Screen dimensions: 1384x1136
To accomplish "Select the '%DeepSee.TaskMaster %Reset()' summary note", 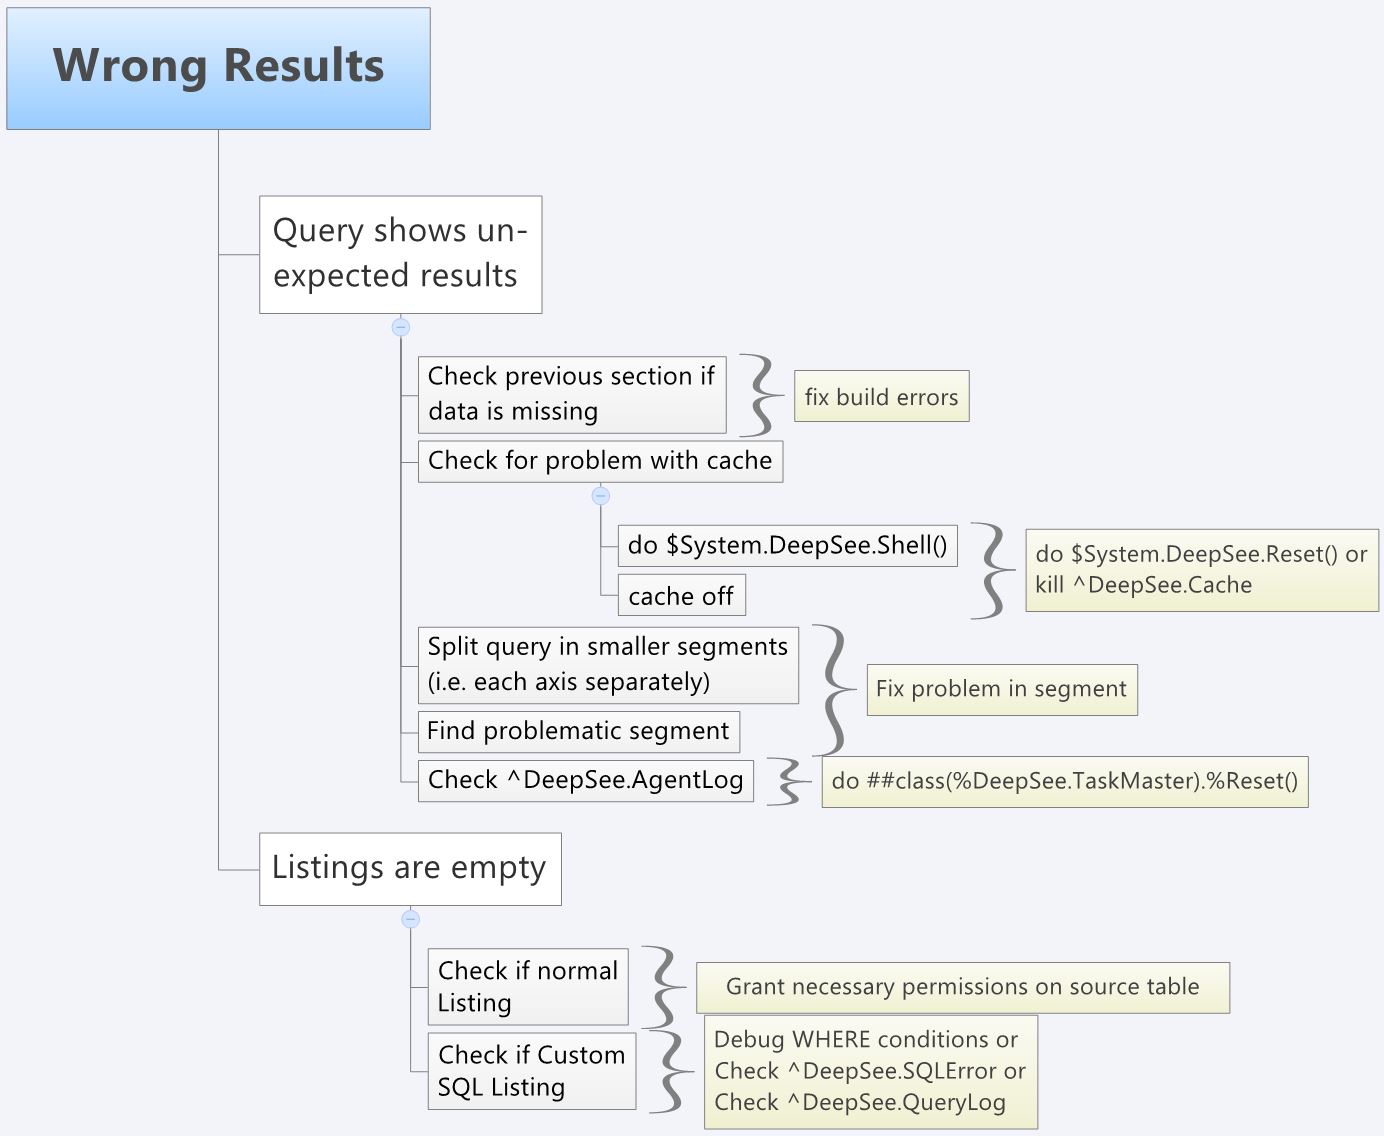I will 1064,781.
